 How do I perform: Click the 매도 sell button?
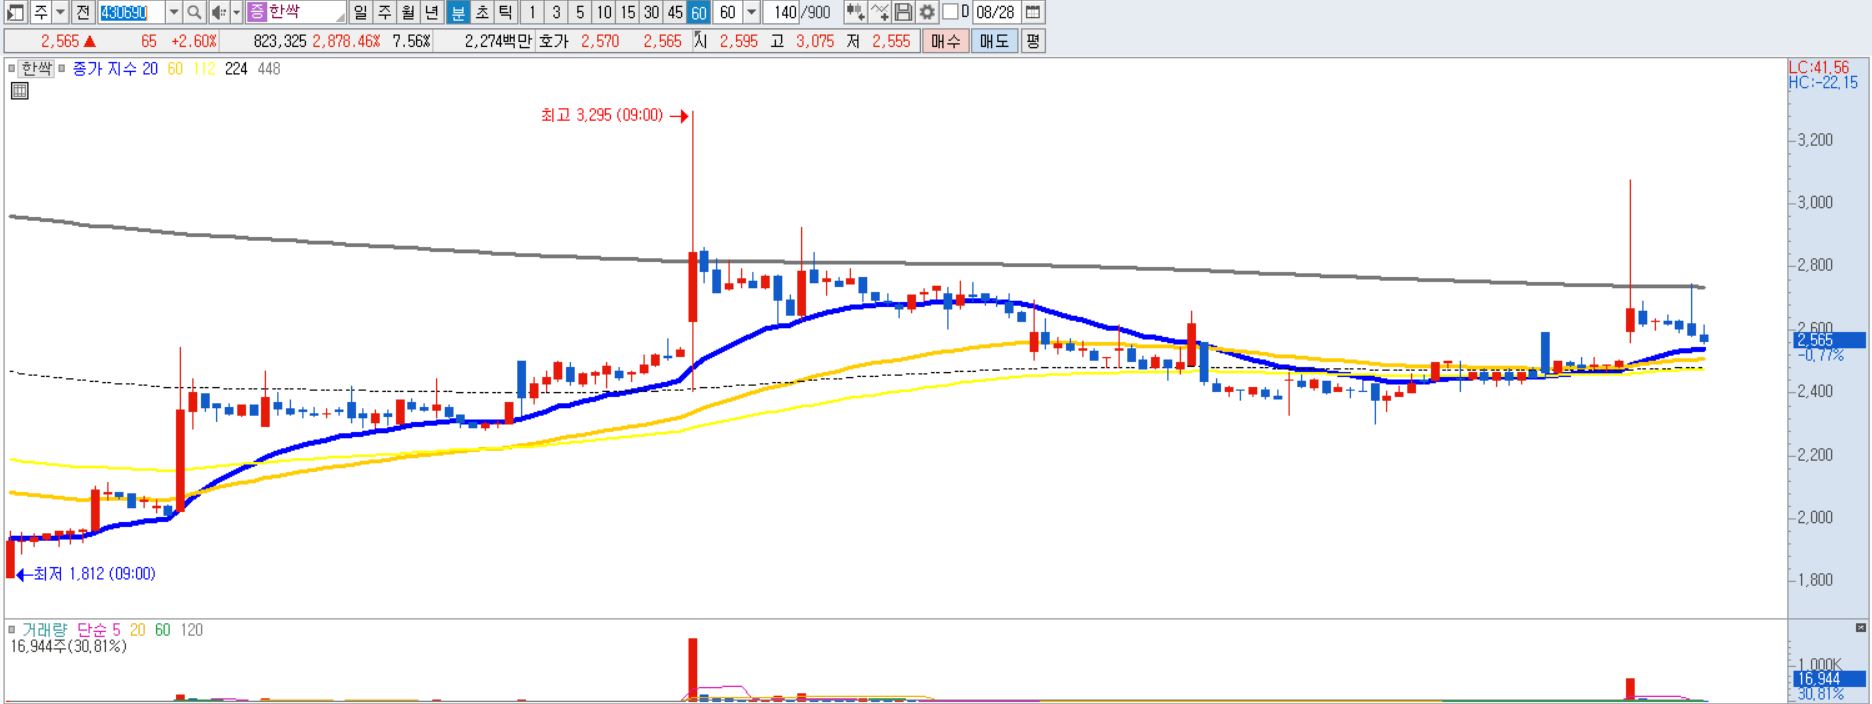pos(994,41)
